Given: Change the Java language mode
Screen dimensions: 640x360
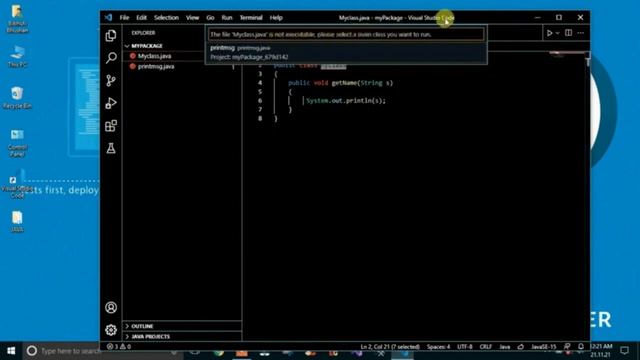Looking at the screenshot, I should pyautogui.click(x=504, y=347).
